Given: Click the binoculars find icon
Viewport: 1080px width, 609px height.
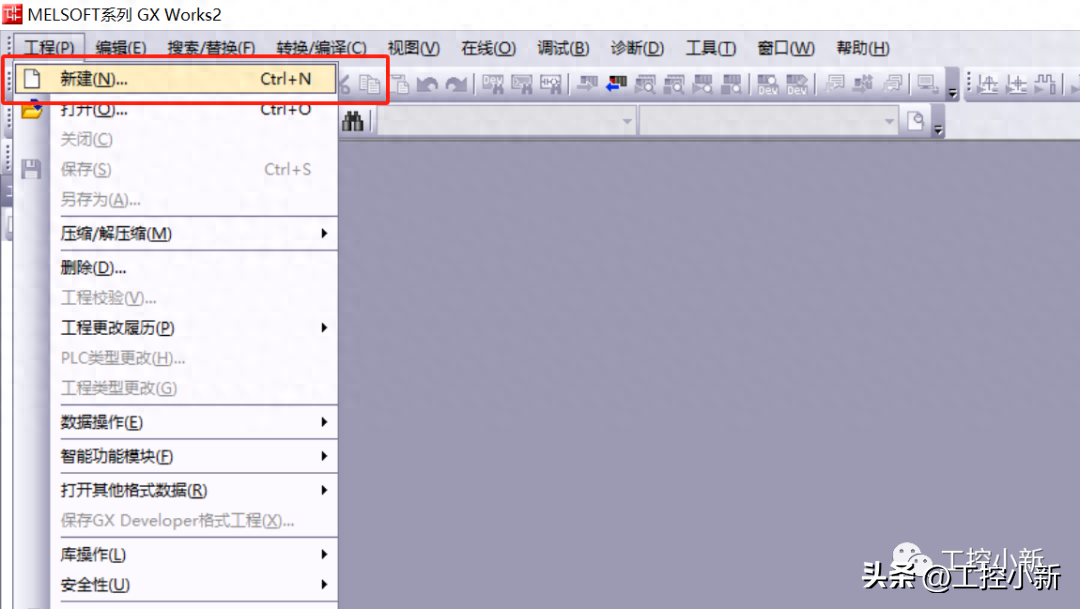Looking at the screenshot, I should coord(353,122).
